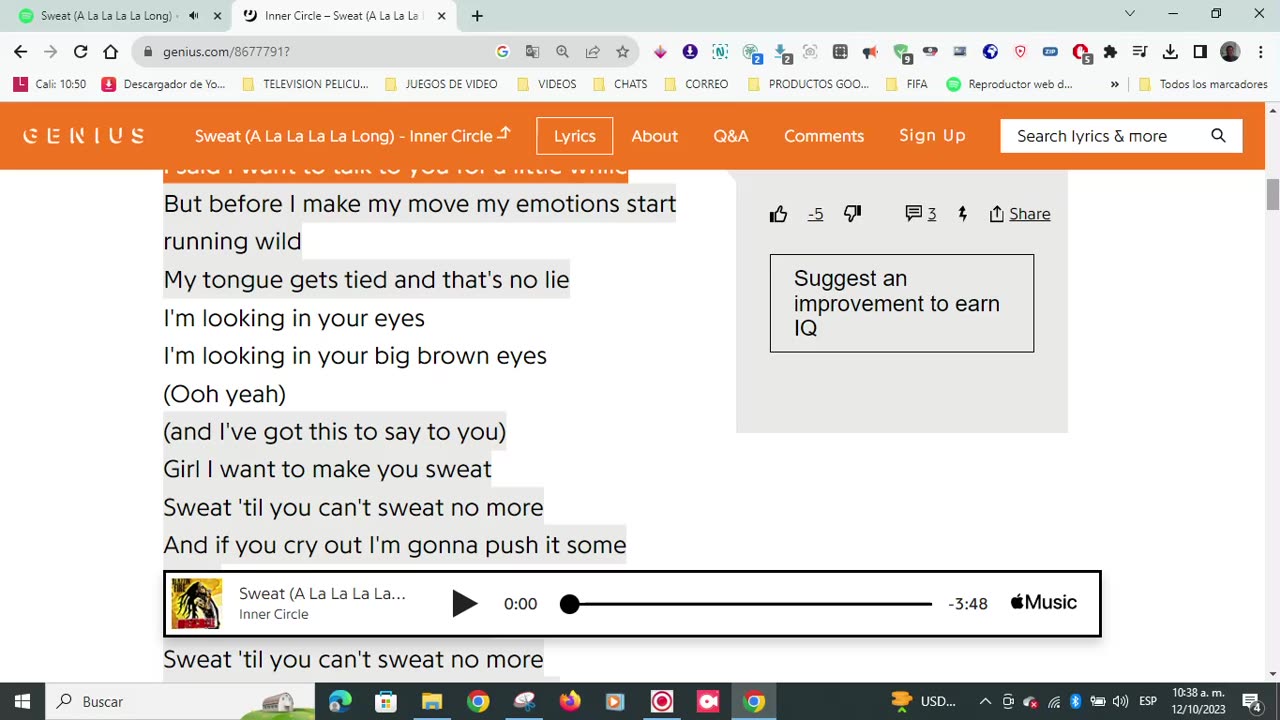Image resolution: width=1280 pixels, height=720 pixels.
Task: Click lyric line 'I'm looking in your big brown eyes'
Action: (355, 355)
